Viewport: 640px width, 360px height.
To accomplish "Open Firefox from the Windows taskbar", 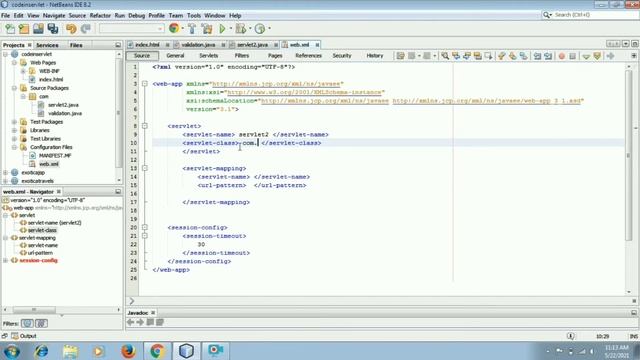I will [x=128, y=351].
